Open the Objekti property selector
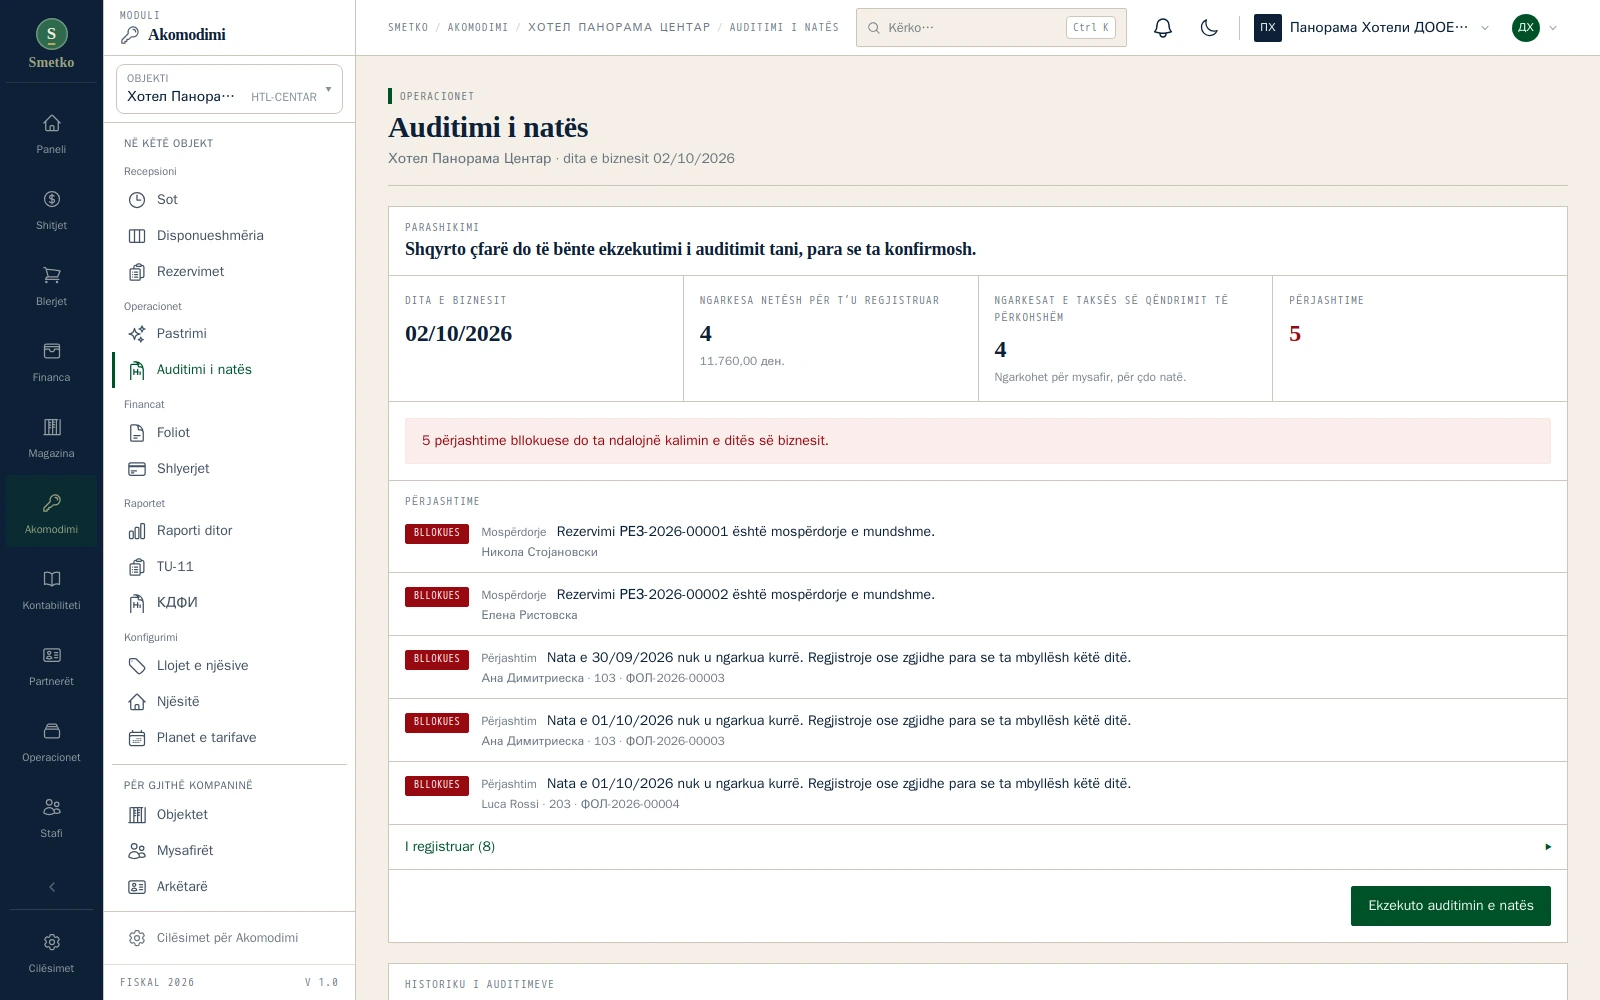This screenshot has height=1000, width=1600. [229, 89]
